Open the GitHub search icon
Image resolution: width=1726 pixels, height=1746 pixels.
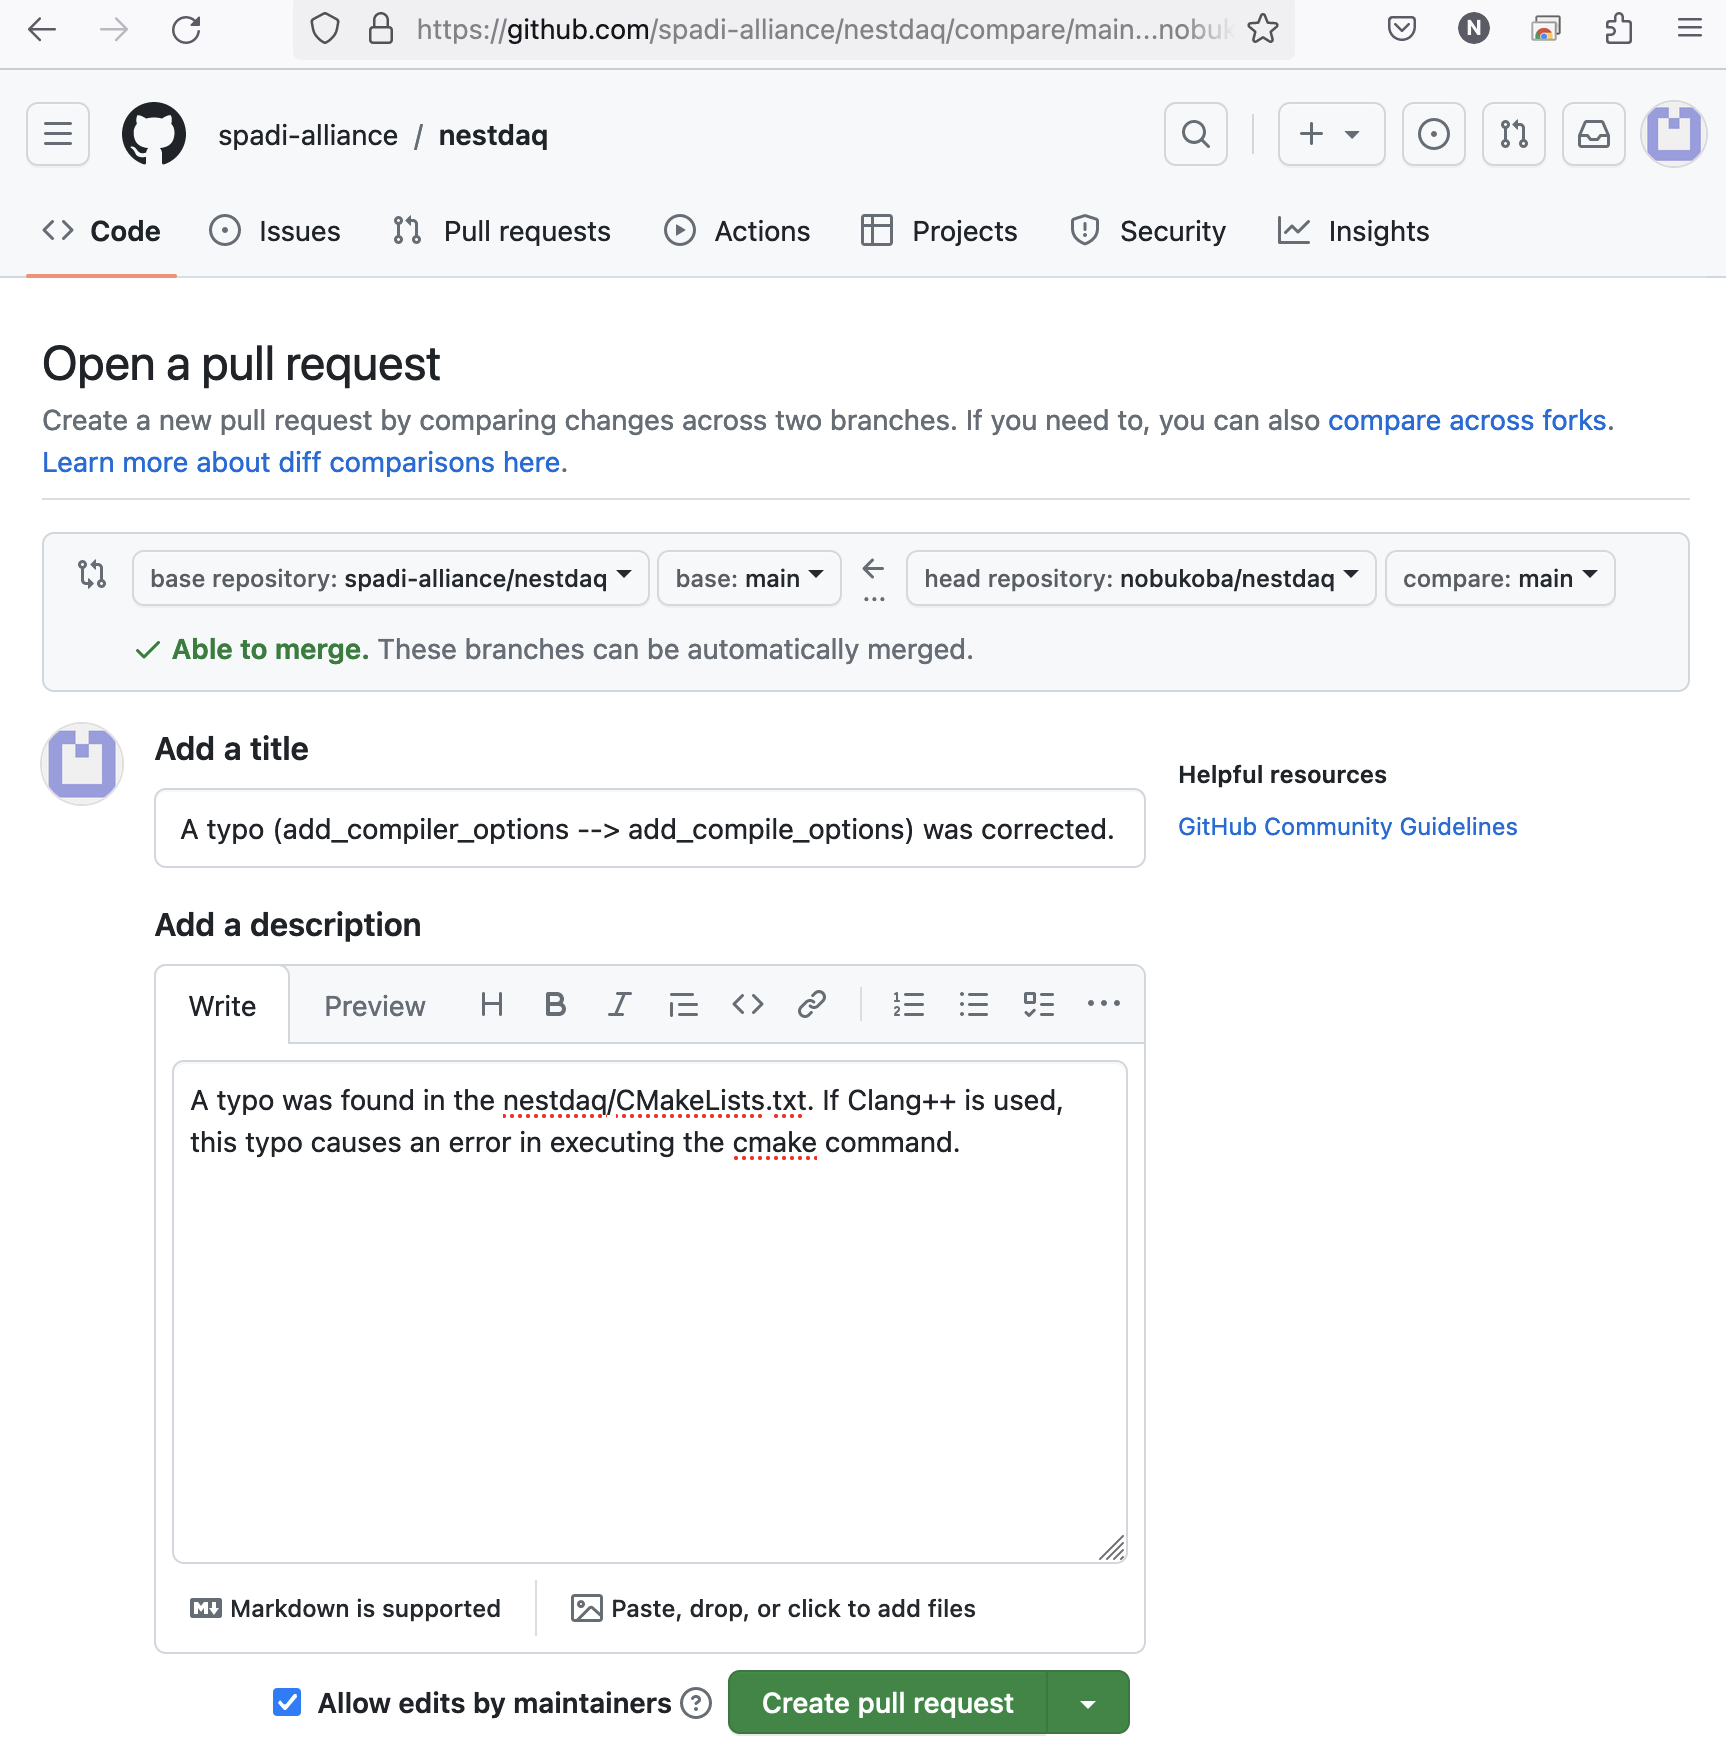coord(1195,134)
